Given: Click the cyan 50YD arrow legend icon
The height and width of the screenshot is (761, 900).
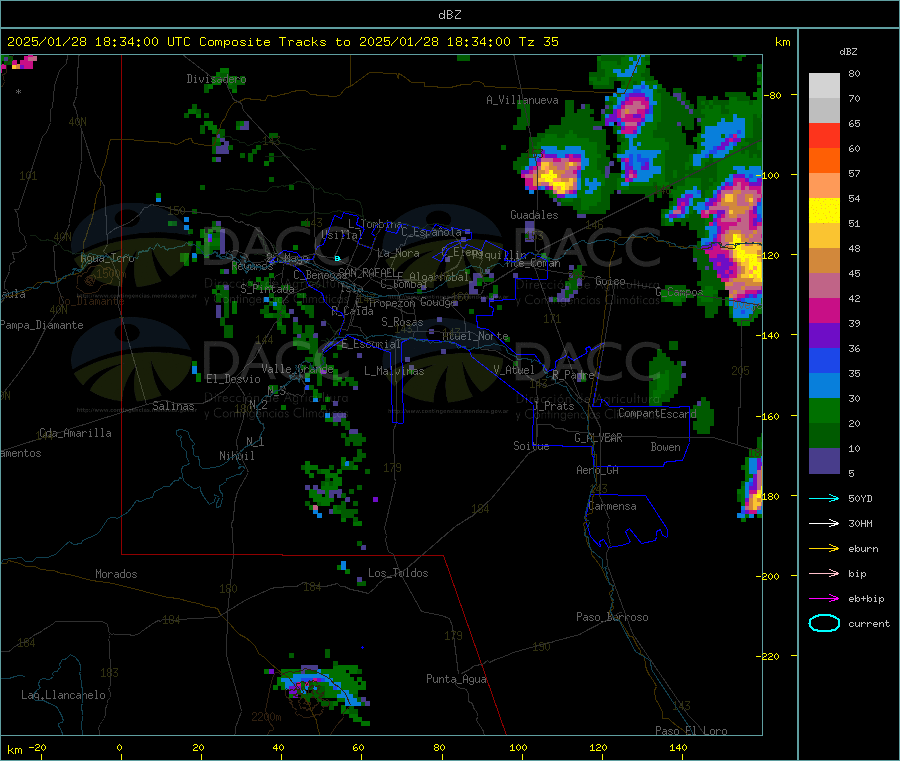Looking at the screenshot, I should pyautogui.click(x=824, y=498).
